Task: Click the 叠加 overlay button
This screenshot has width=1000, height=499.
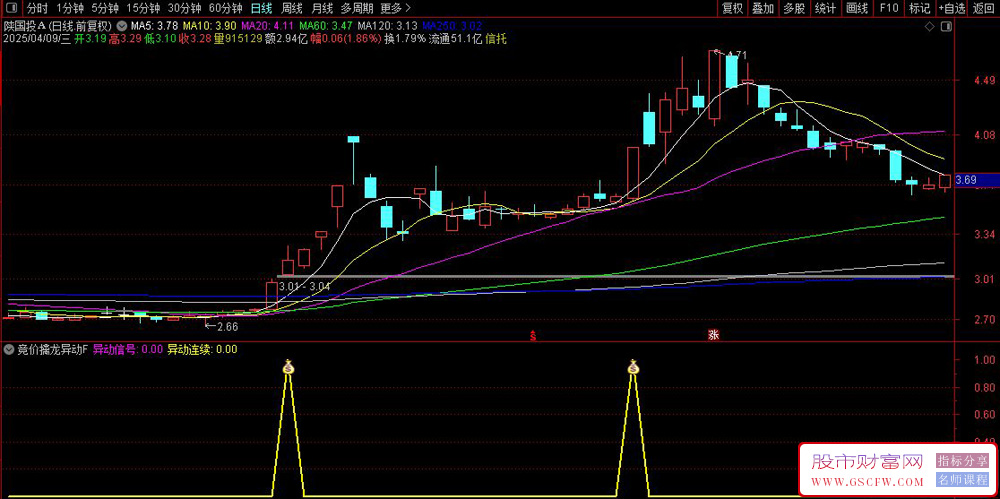Action: pyautogui.click(x=763, y=8)
